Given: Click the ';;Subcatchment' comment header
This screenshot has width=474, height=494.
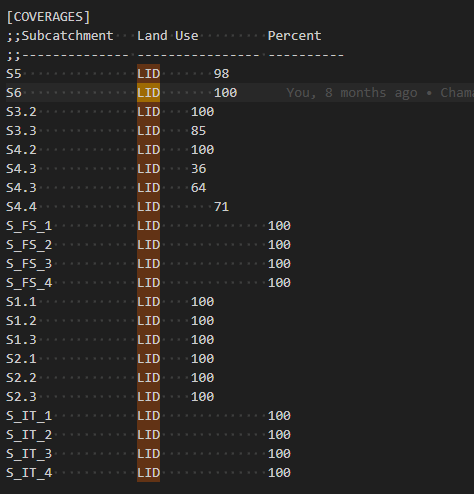Looking at the screenshot, I should pos(60,36).
